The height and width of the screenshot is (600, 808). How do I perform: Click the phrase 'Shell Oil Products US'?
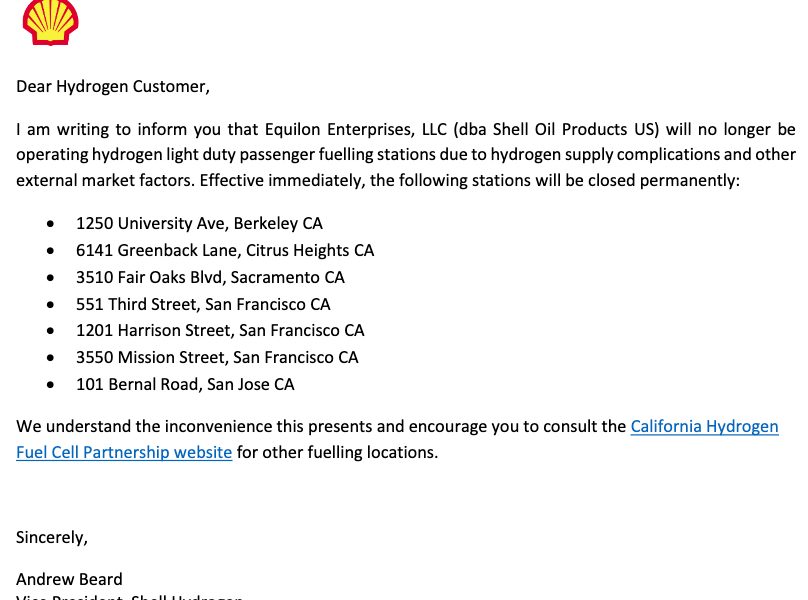(x=573, y=129)
